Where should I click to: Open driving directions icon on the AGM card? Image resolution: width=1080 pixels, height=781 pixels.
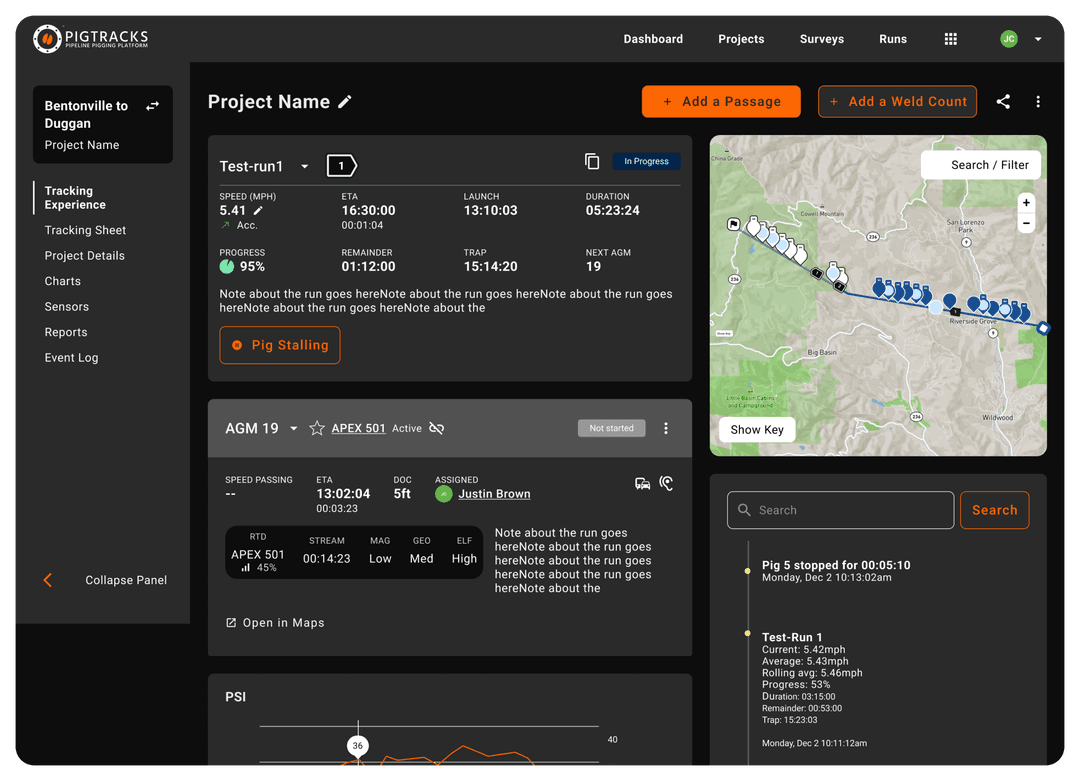[x=641, y=483]
